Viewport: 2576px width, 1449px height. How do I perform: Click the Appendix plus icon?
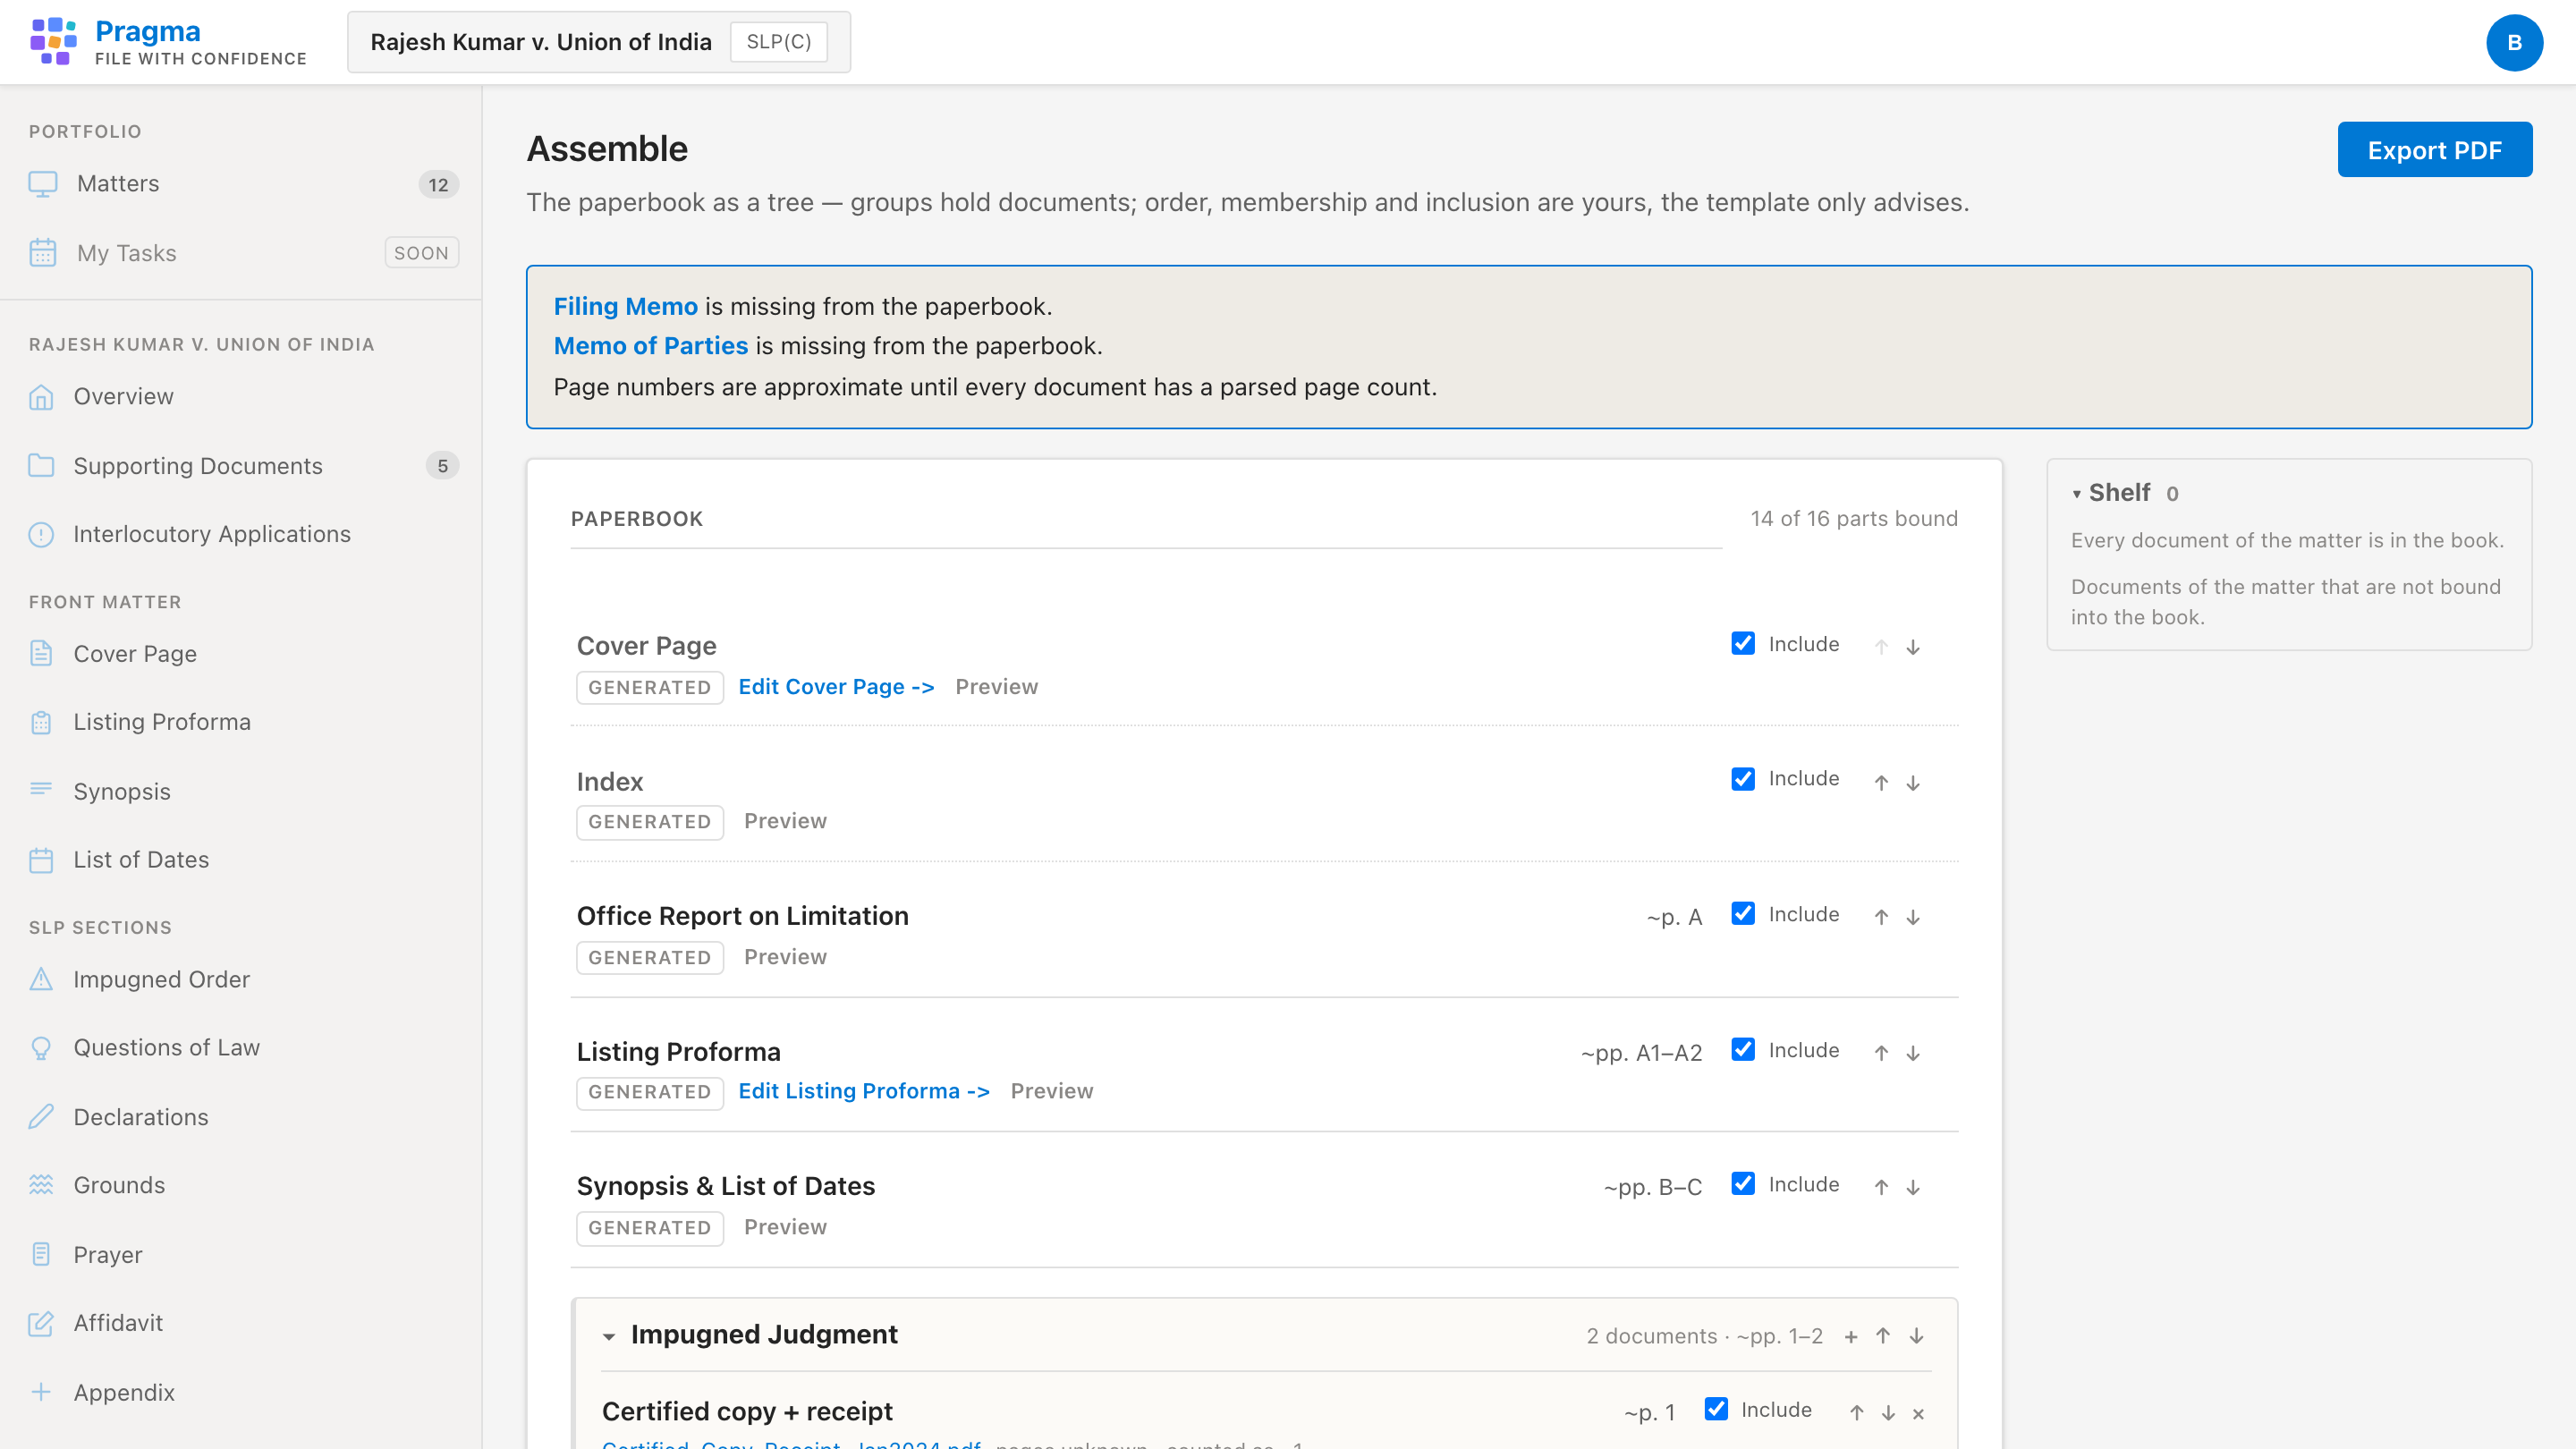coord(41,1392)
